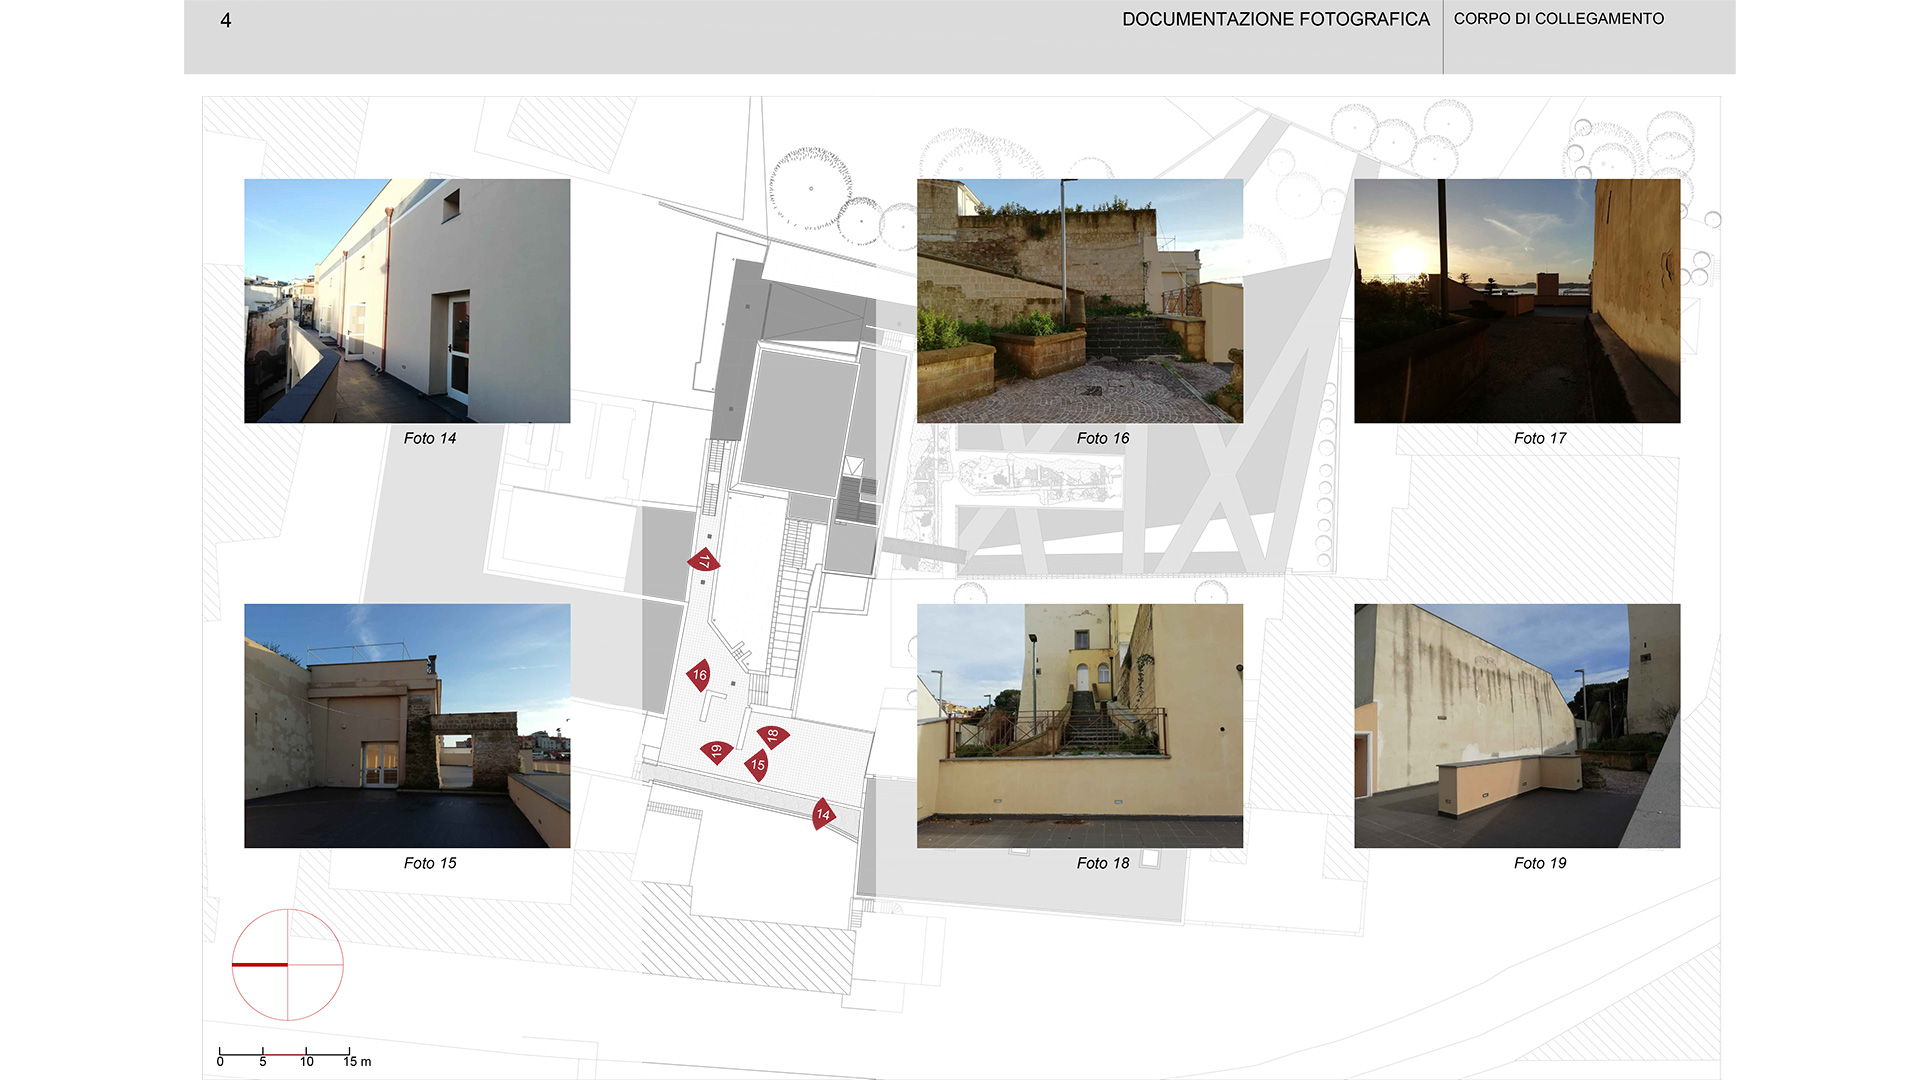The width and height of the screenshot is (1920, 1080).
Task: Click the 'DOCUMENTAZIONE FOTOGRAFICA' header title
Action: 1276,19
